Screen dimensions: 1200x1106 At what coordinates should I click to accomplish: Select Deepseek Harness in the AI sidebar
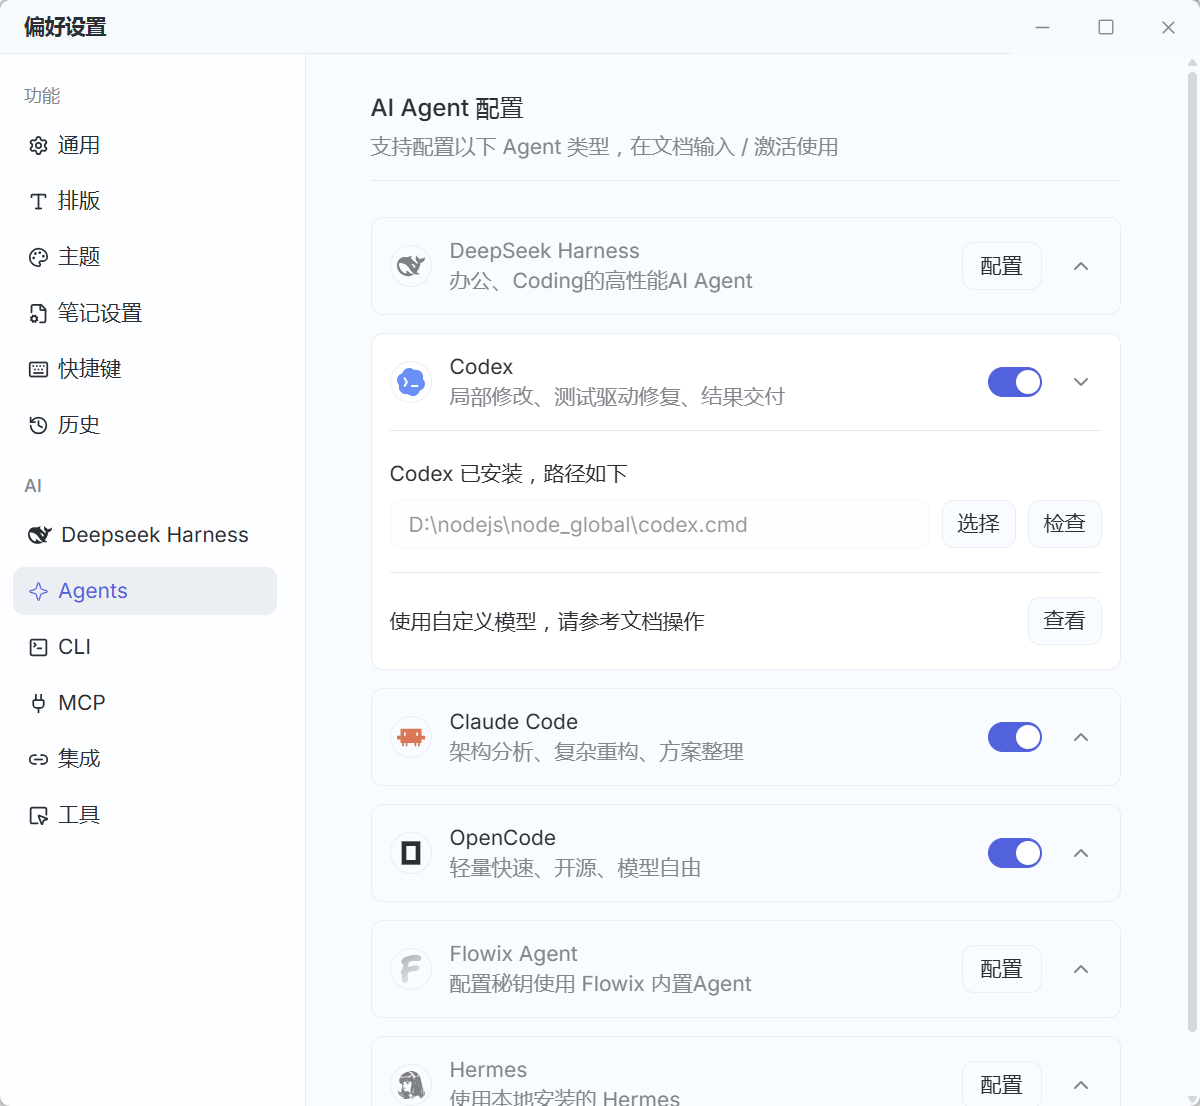pos(145,535)
